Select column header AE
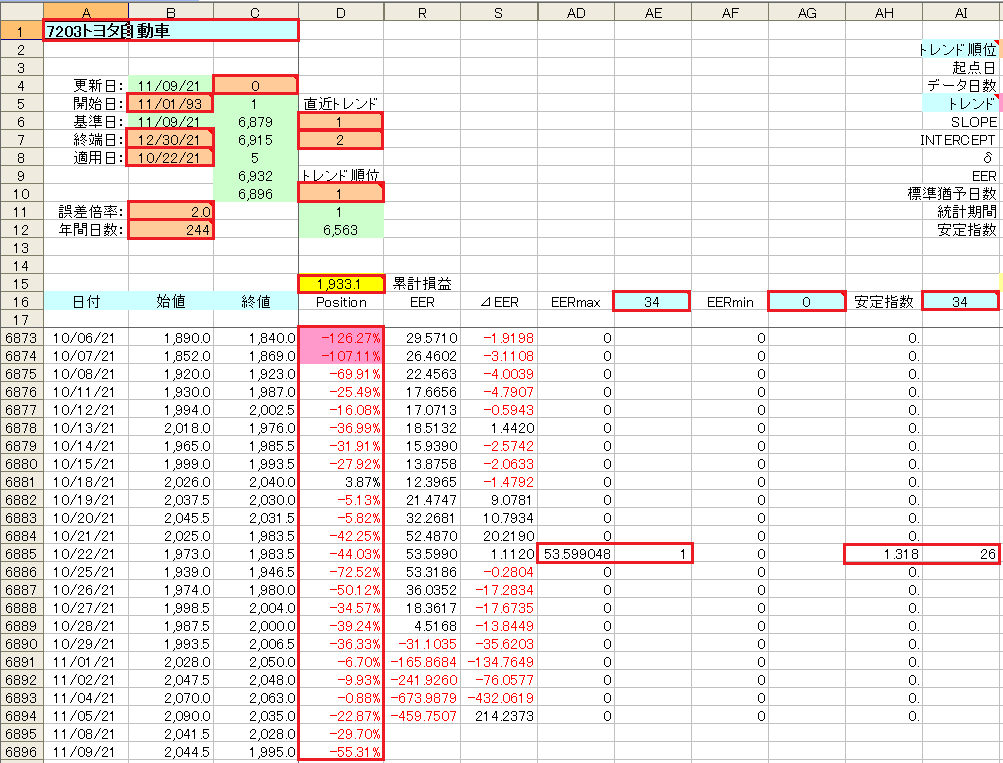Viewport: 1003px width, 763px height. coord(652,12)
